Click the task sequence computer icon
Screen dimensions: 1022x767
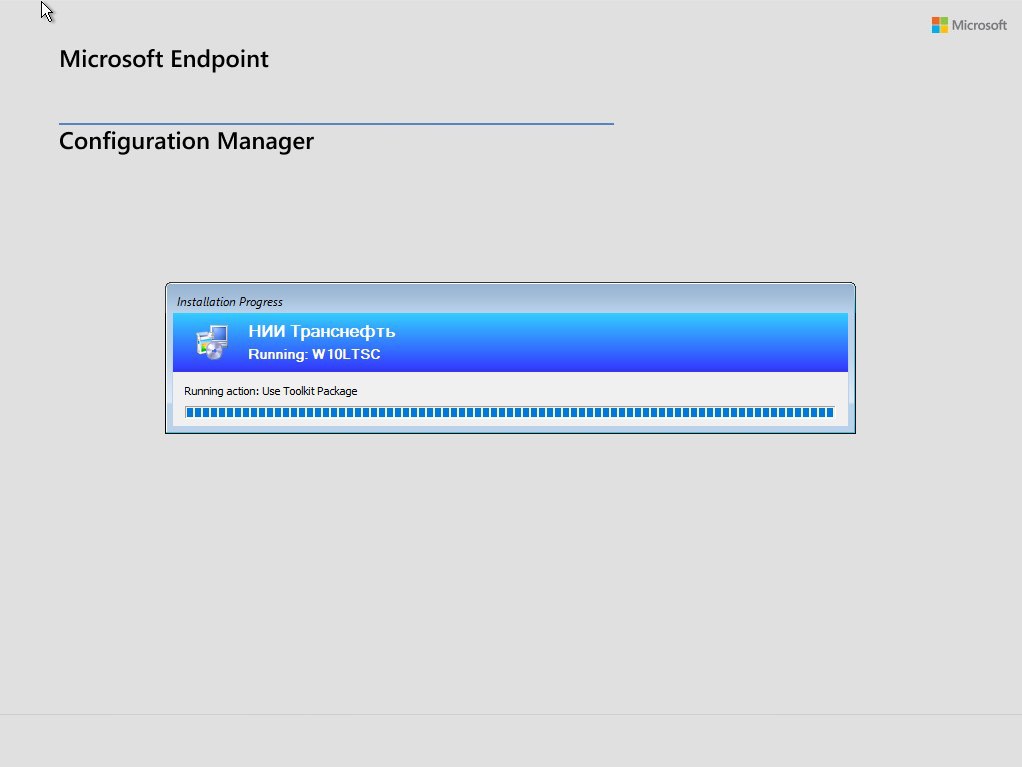point(212,342)
